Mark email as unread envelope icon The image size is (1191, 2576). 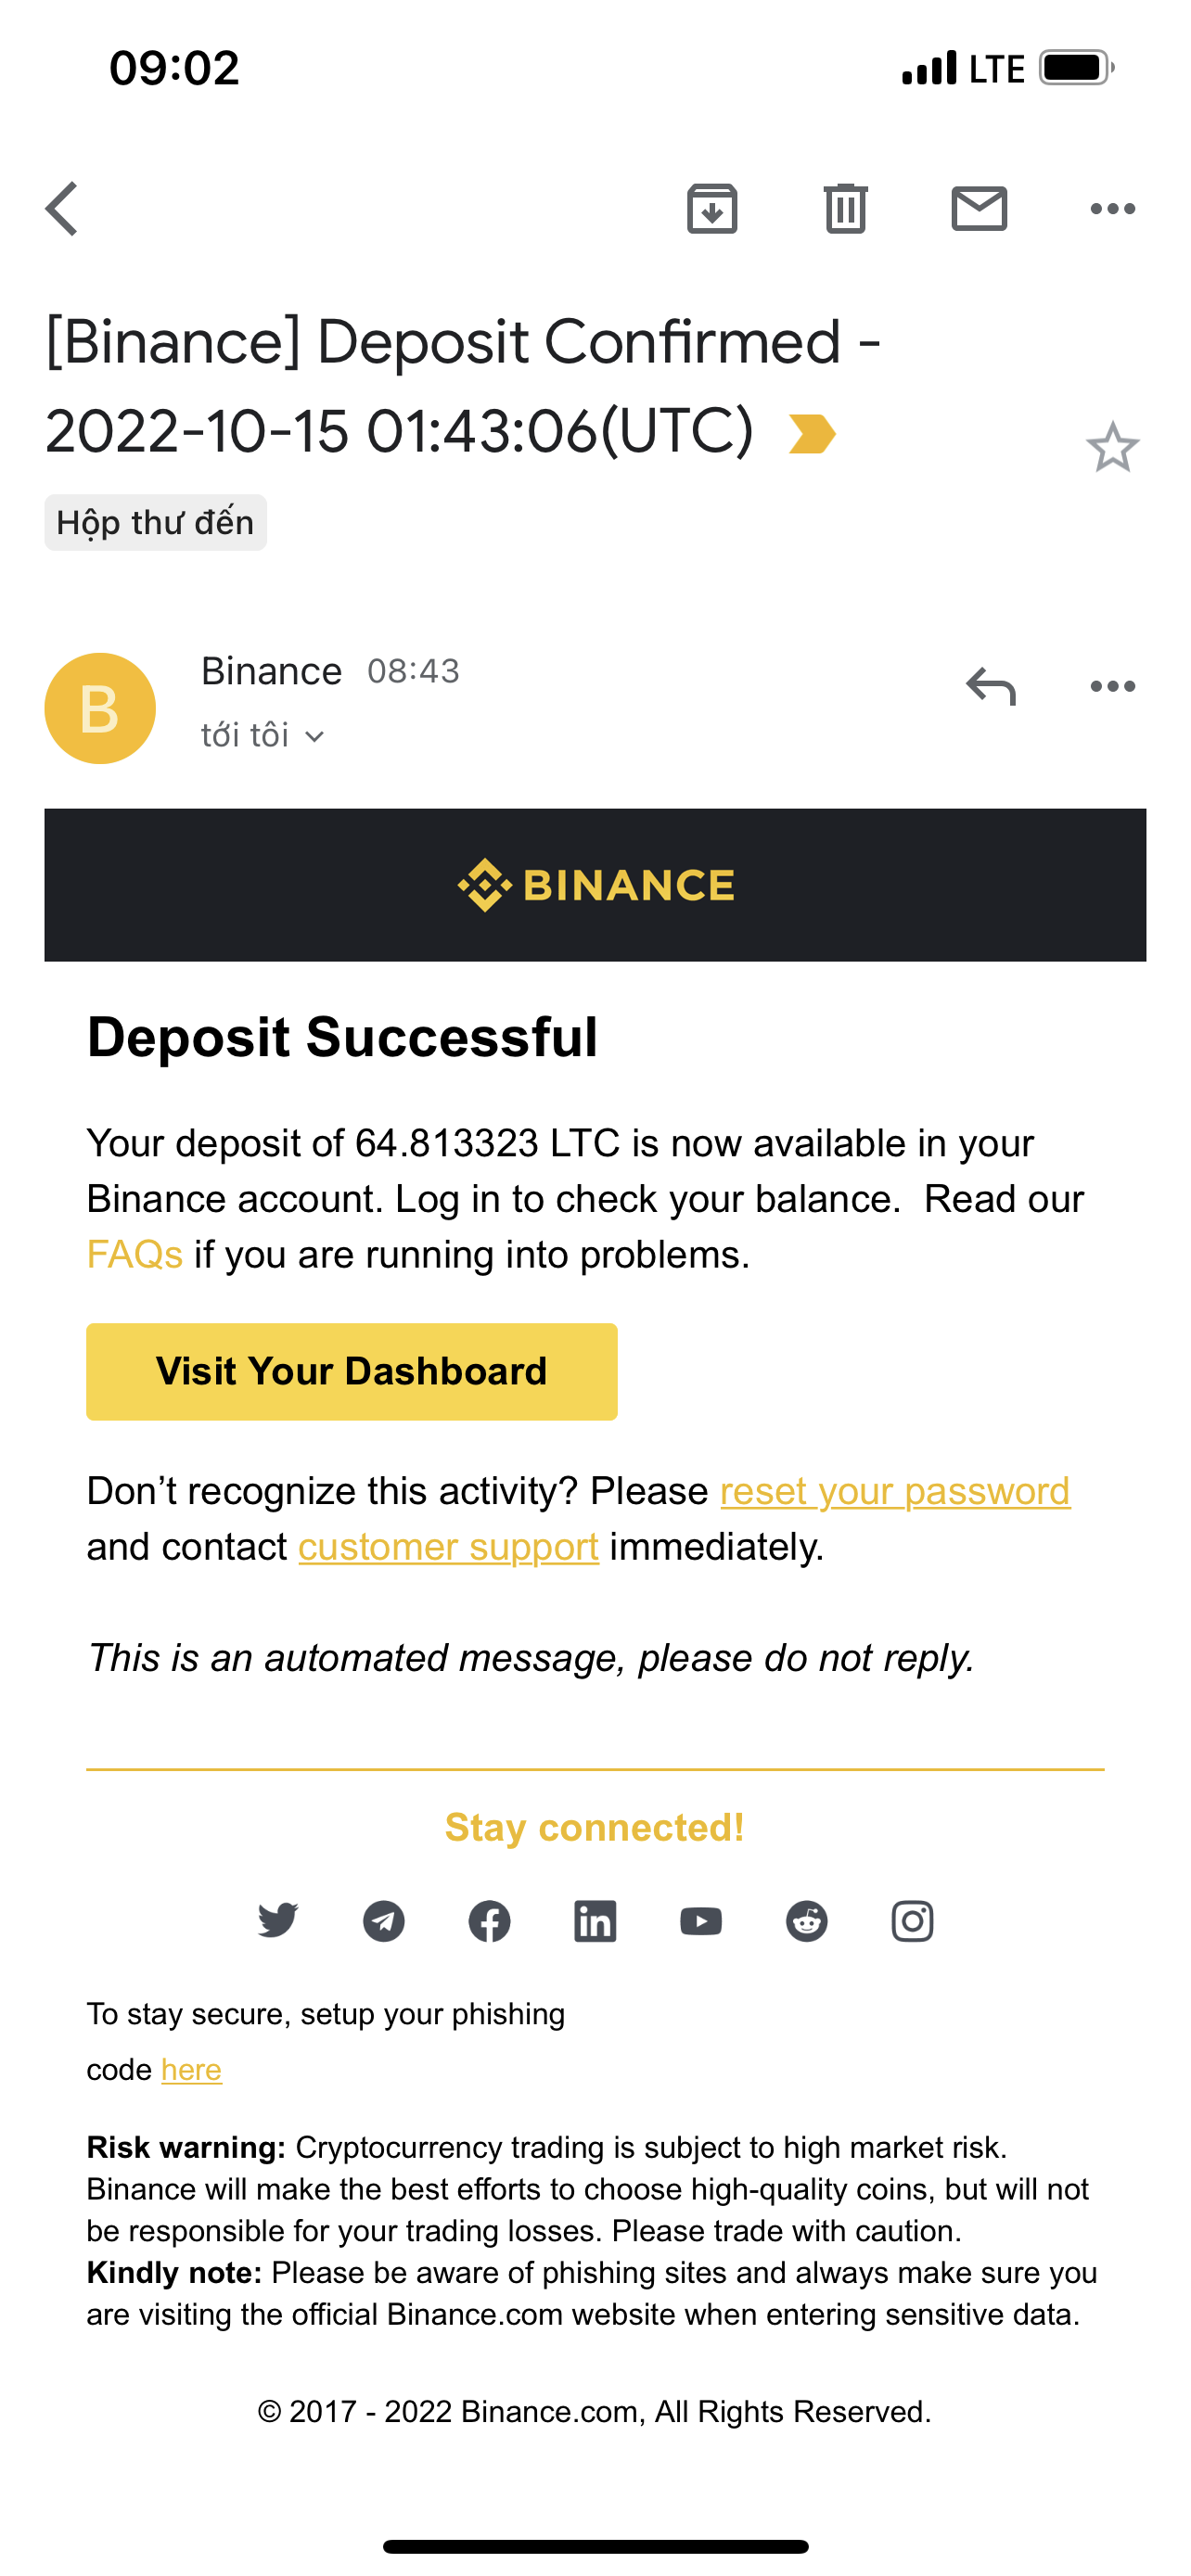[x=978, y=209]
